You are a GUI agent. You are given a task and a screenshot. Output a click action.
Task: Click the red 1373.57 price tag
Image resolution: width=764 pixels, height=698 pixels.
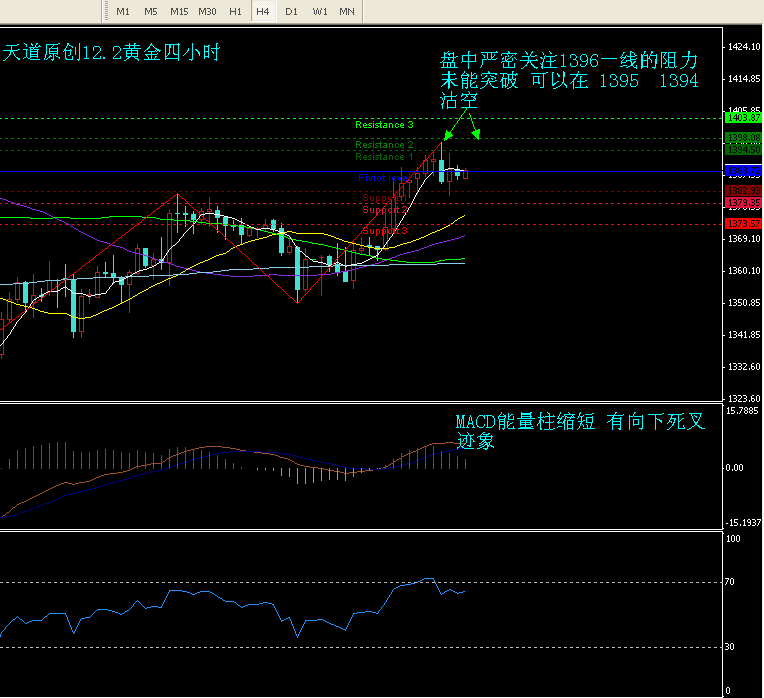(744, 224)
